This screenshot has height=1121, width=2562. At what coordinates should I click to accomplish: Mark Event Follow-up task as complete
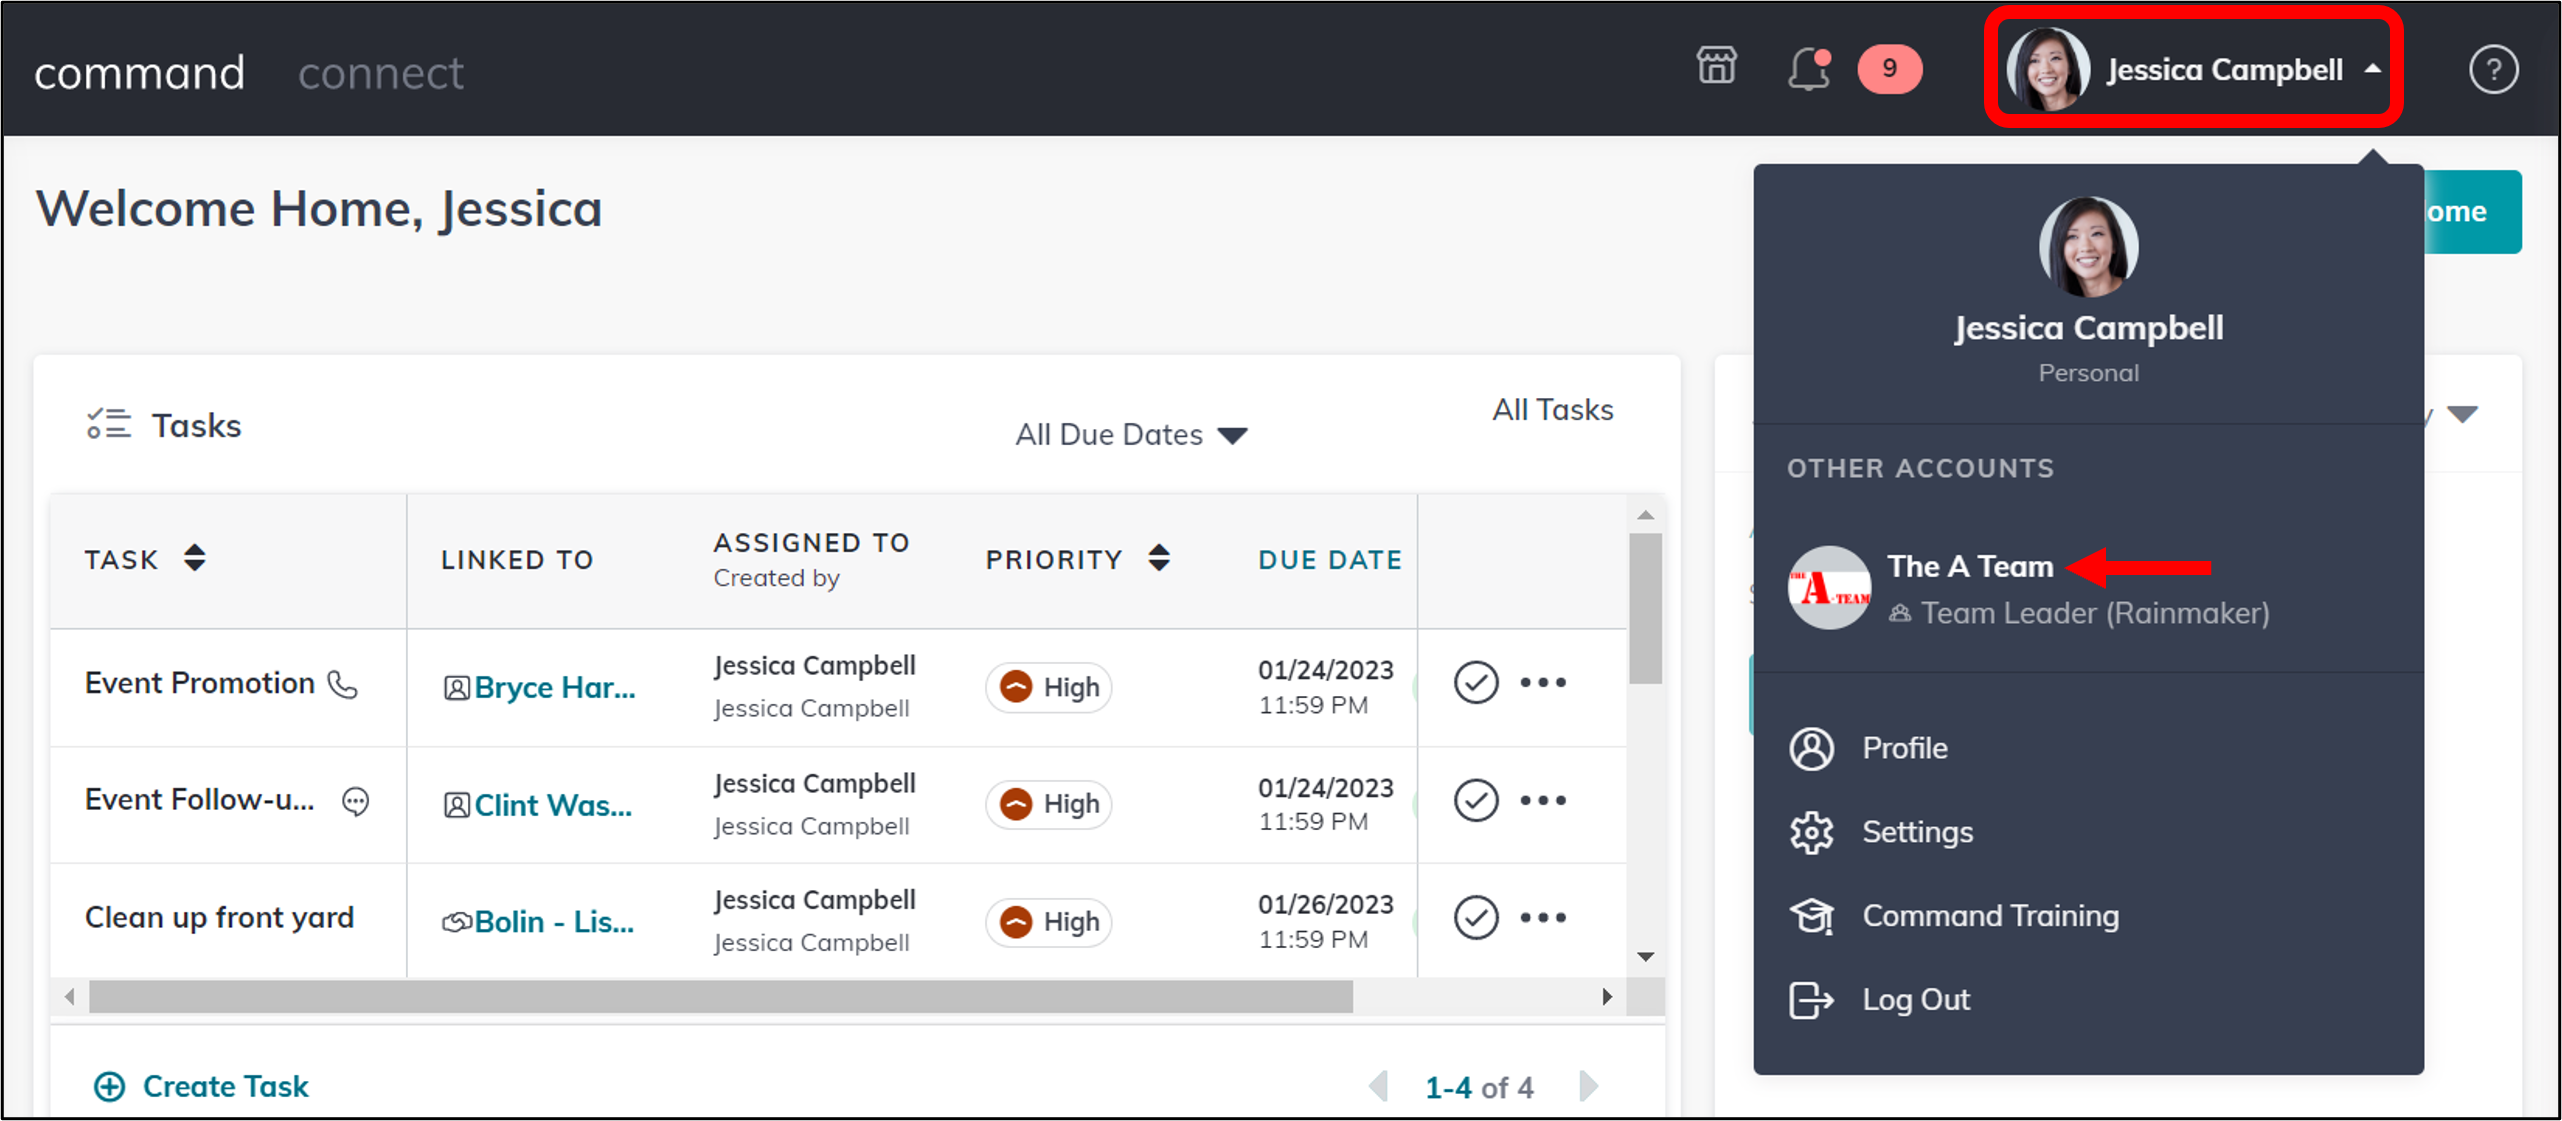[1476, 799]
